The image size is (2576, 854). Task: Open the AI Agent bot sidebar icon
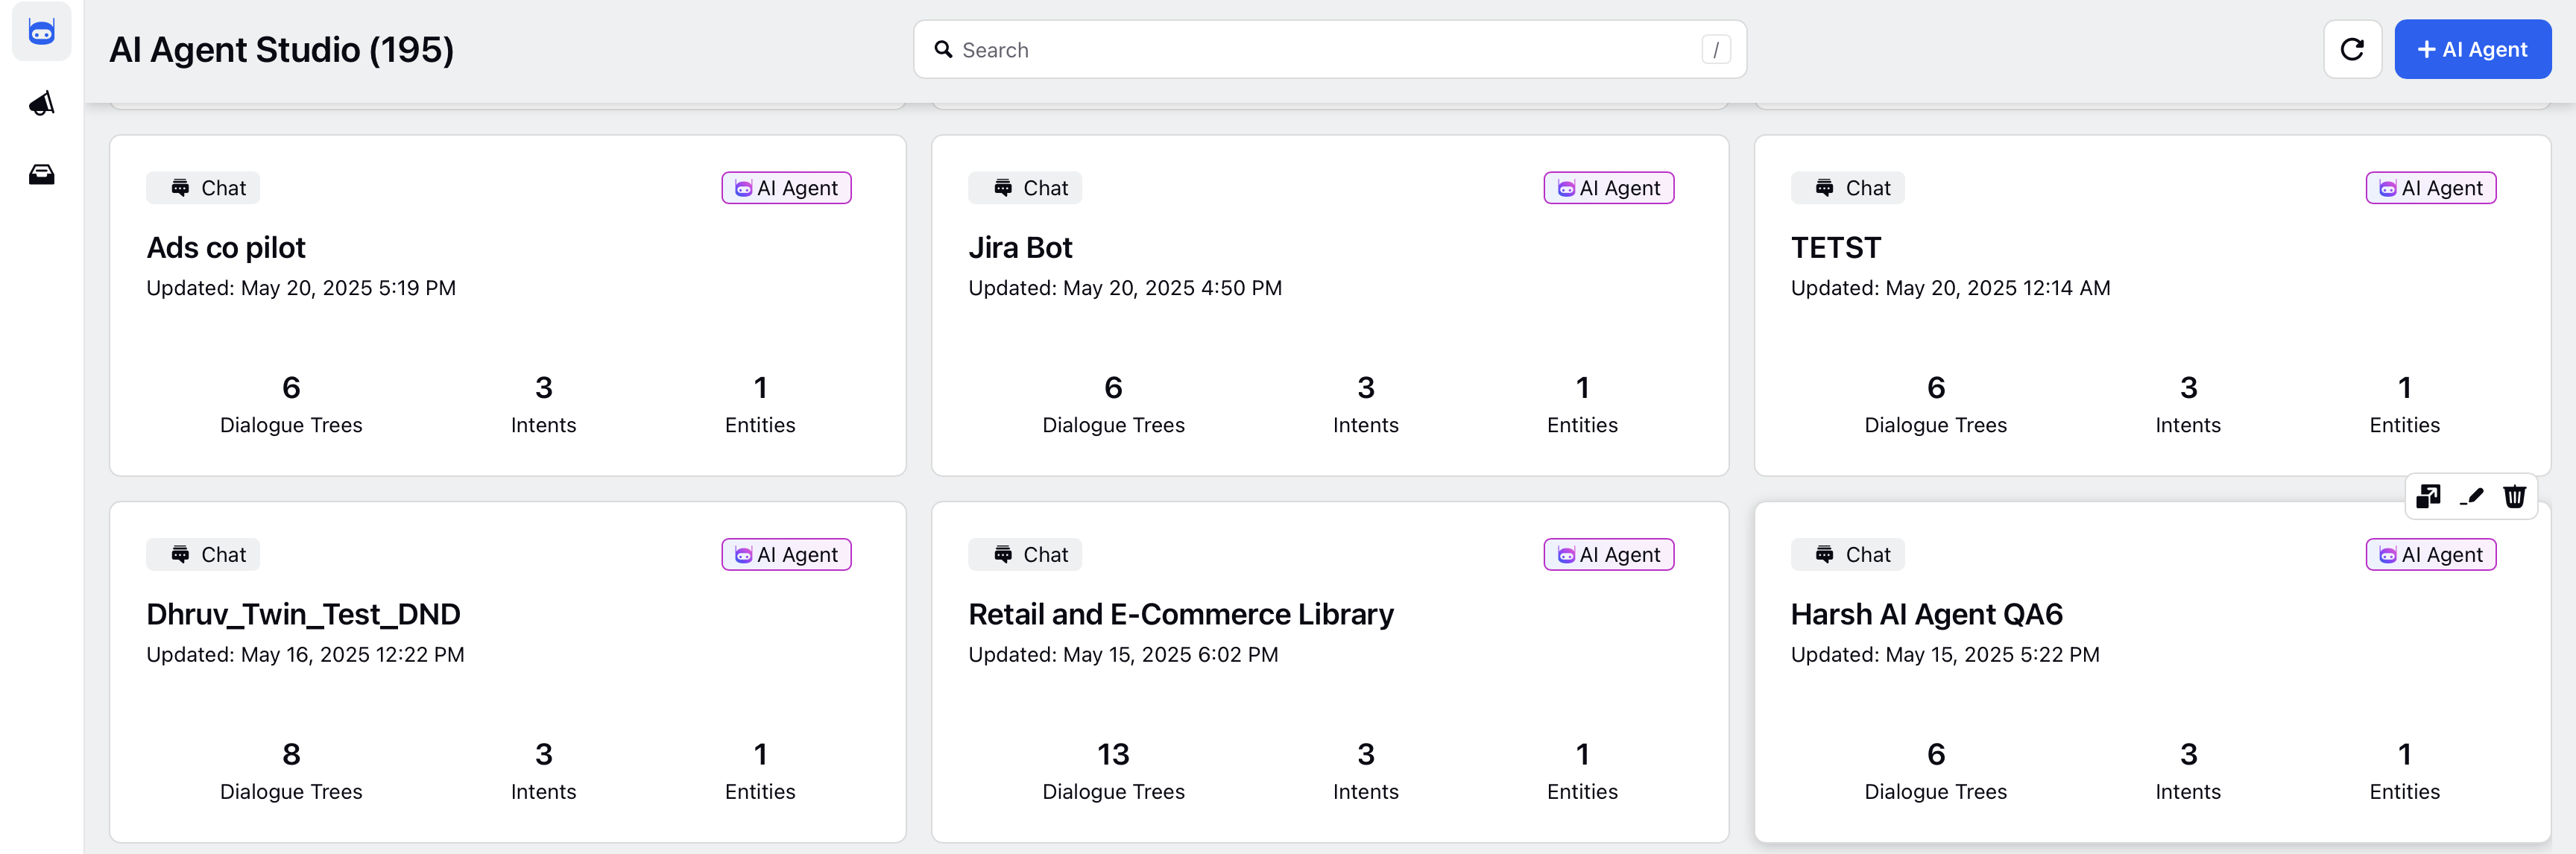[x=41, y=32]
